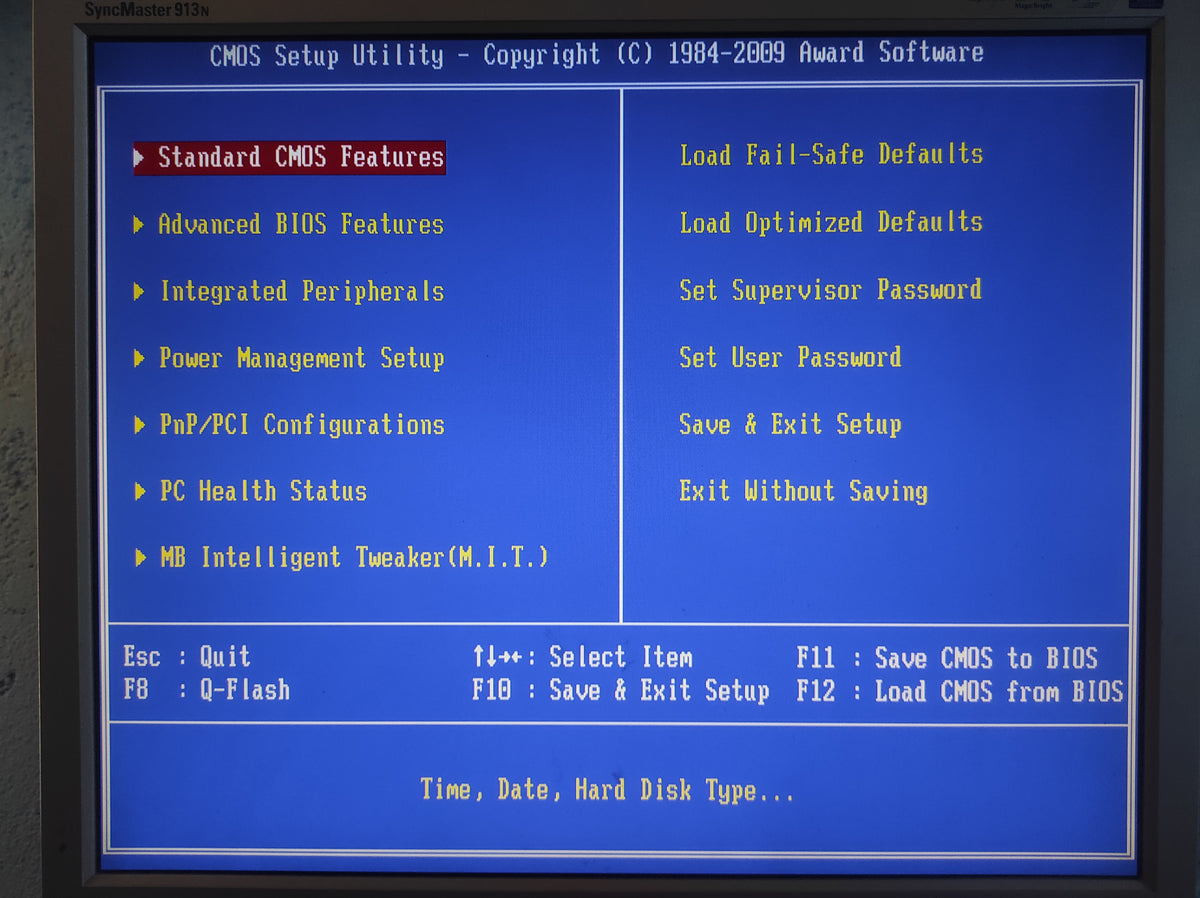Click arrow beside Power Management Setup
Image resolution: width=1200 pixels, height=898 pixels.
[x=139, y=358]
